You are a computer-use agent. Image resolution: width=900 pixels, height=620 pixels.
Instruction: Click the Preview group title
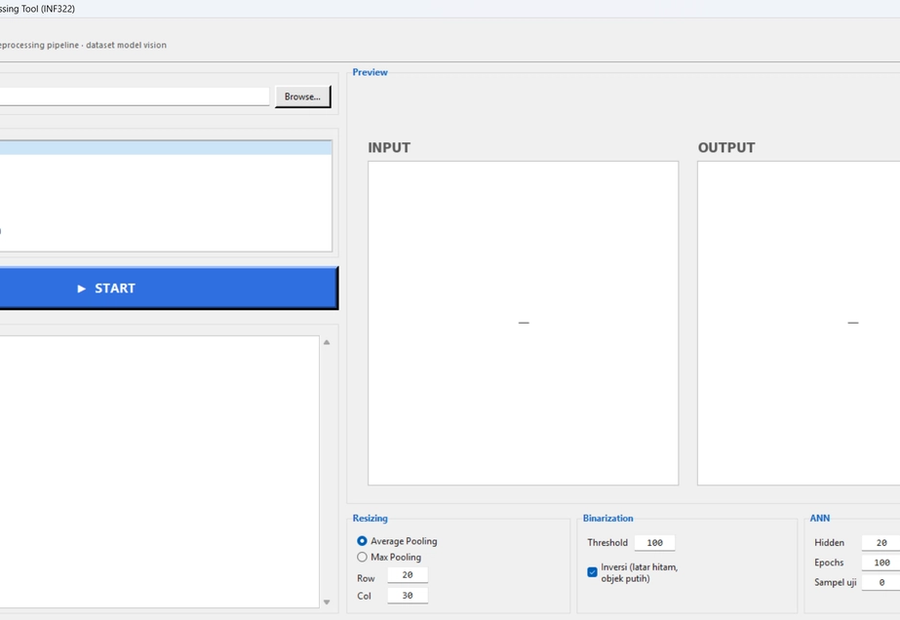[x=370, y=72]
